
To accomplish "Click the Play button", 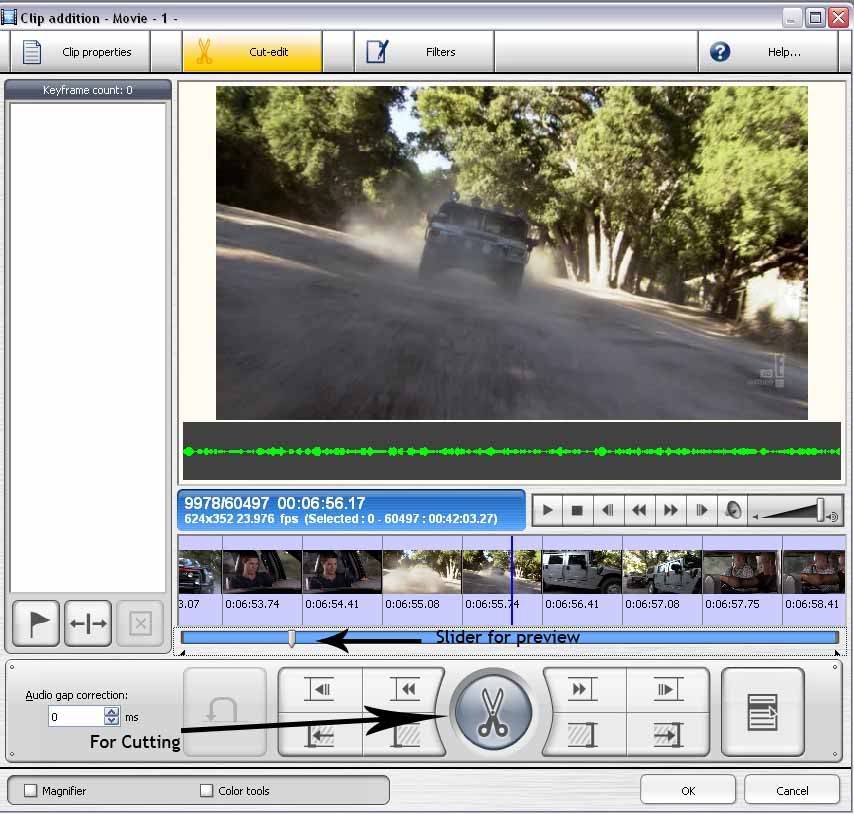I will 548,511.
